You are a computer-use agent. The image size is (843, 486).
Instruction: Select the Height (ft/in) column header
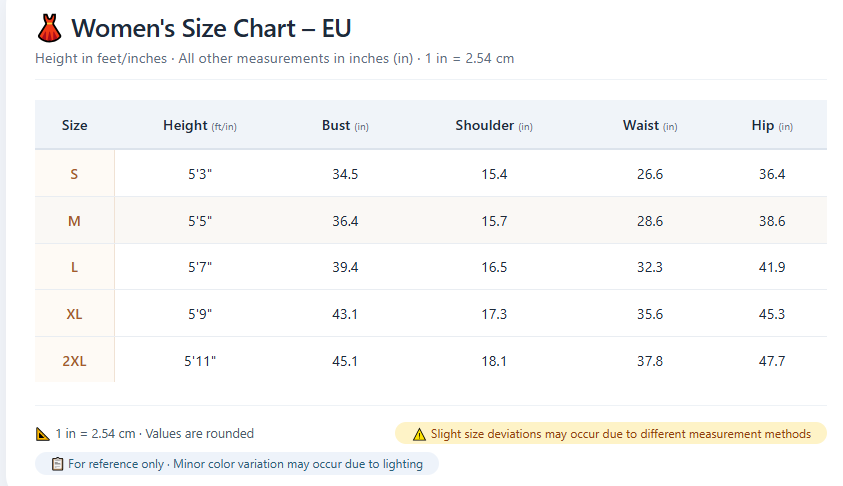(200, 125)
